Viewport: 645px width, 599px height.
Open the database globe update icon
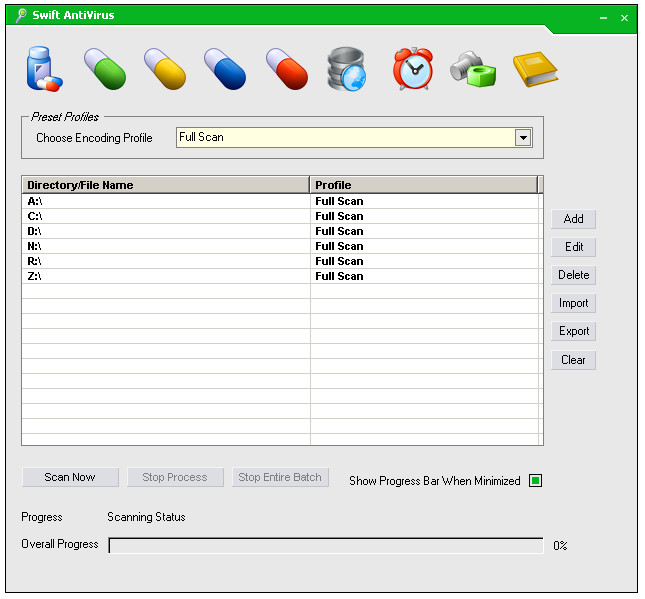[x=347, y=69]
